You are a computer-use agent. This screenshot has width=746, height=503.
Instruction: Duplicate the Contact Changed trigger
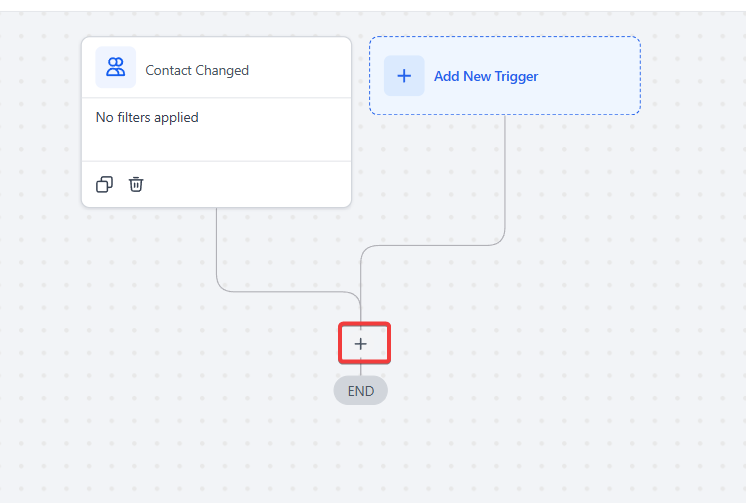point(104,184)
